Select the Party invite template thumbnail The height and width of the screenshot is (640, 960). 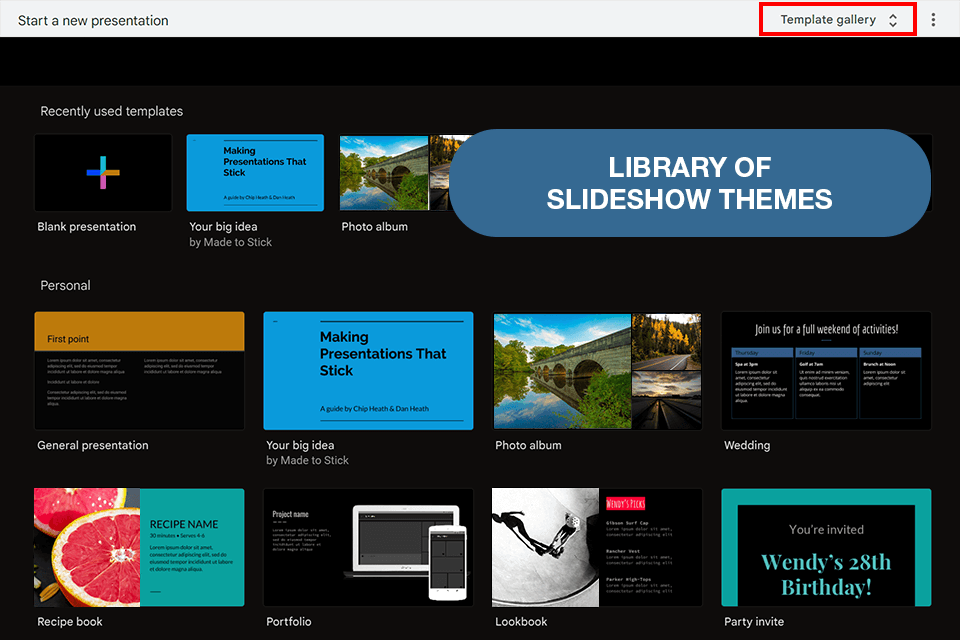tap(827, 548)
